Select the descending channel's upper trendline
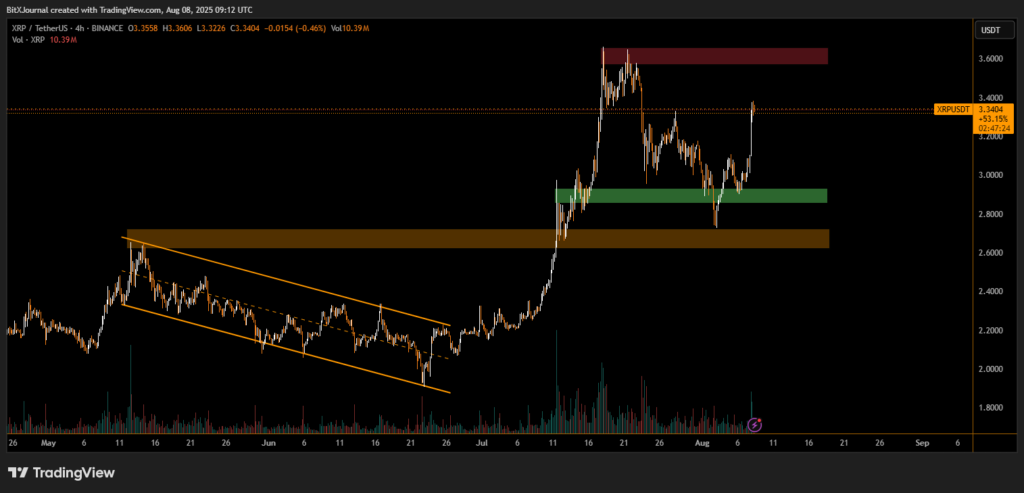This screenshot has height=493, width=1024. (x=290, y=282)
